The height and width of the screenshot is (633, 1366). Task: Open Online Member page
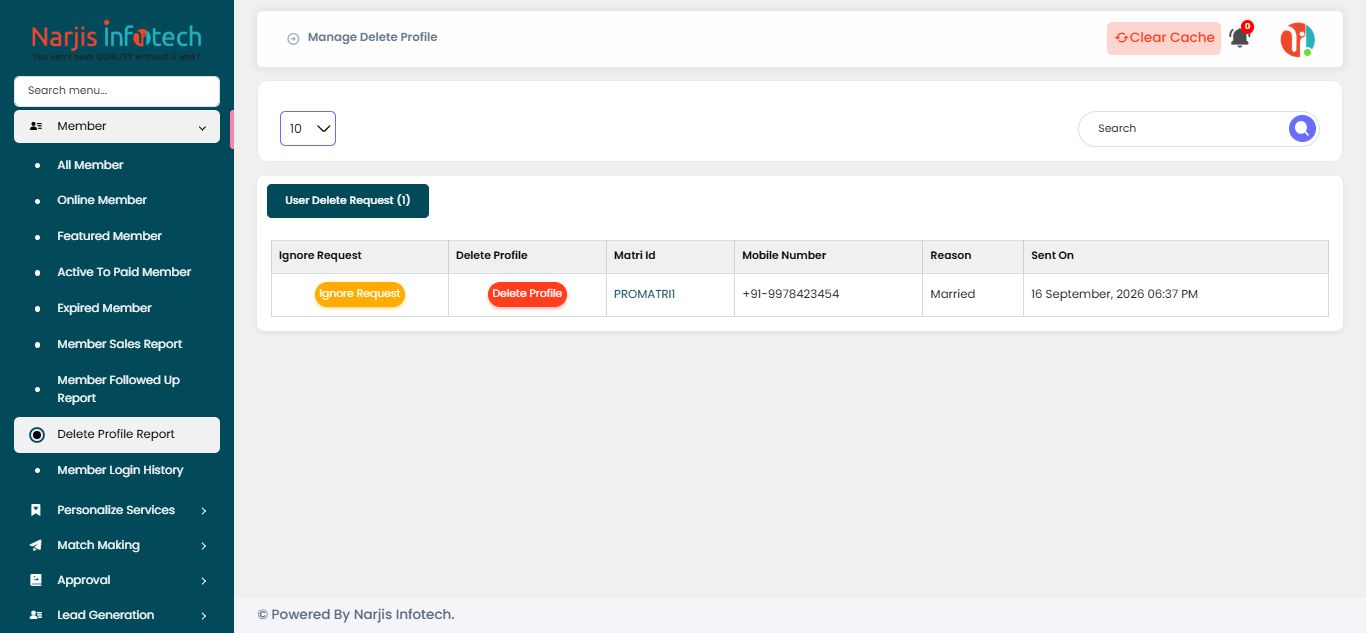click(102, 200)
